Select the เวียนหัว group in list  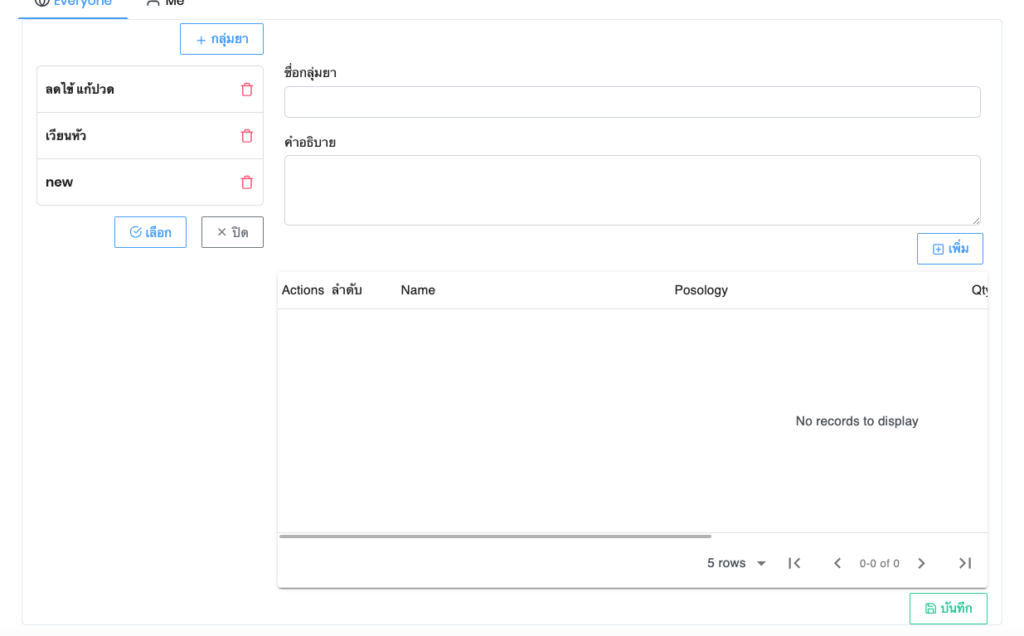point(66,136)
